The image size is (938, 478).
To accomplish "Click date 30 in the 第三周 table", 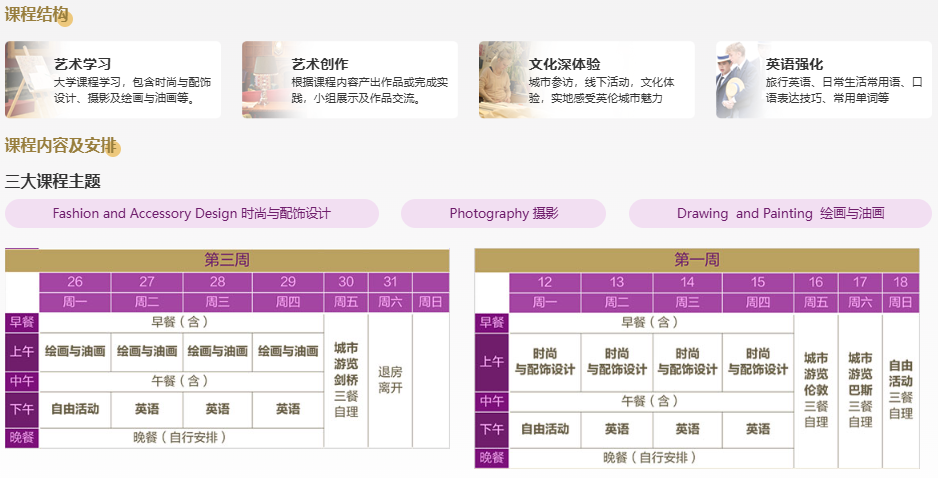I will (346, 282).
